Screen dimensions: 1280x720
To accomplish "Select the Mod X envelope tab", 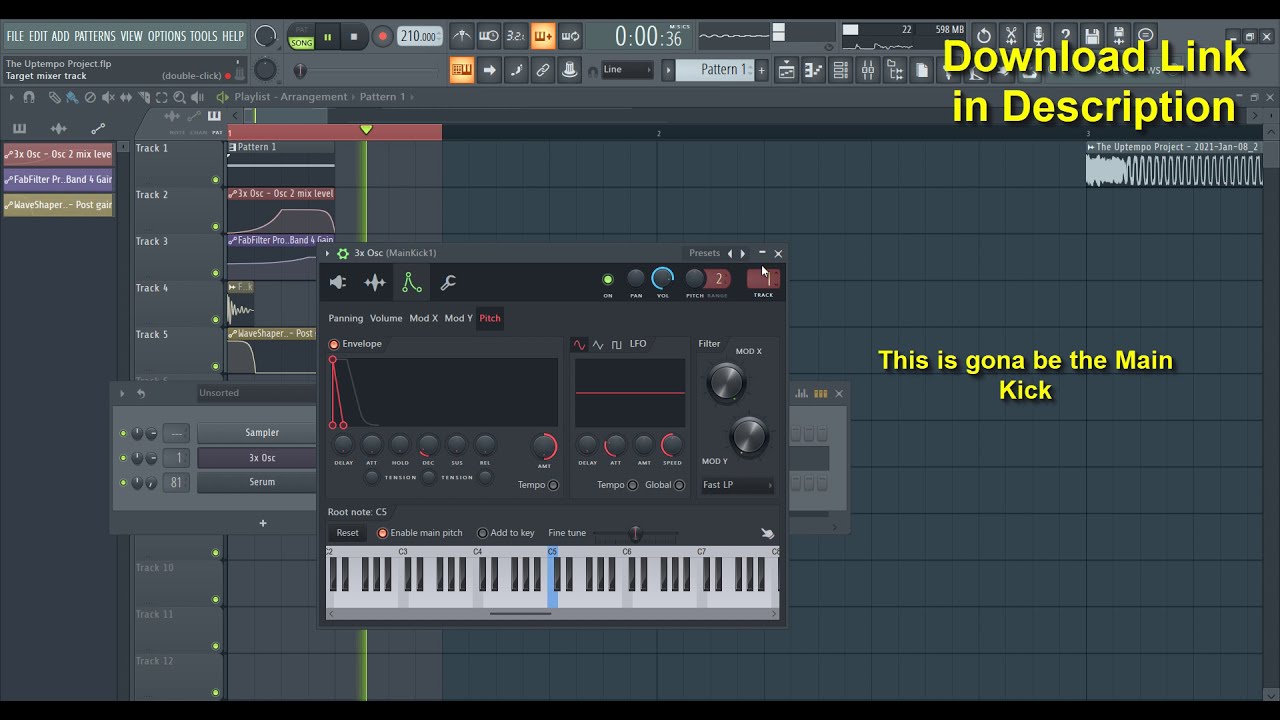I will click(423, 318).
